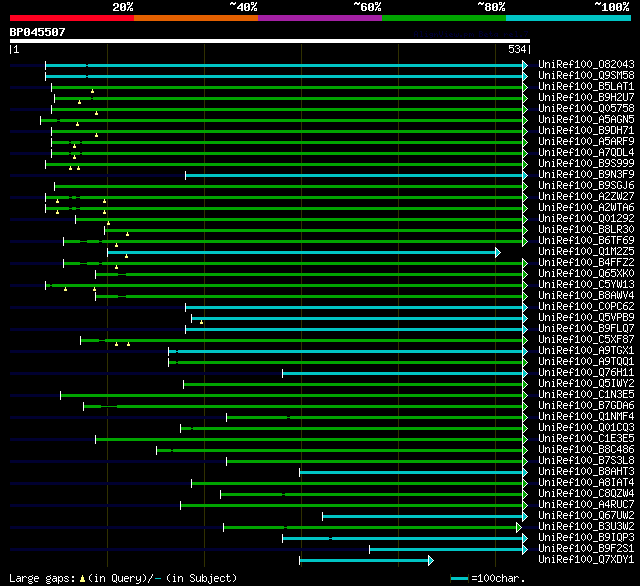Click the UniRef100_Q76H11 label
This screenshot has height=586, width=640.
click(x=586, y=373)
